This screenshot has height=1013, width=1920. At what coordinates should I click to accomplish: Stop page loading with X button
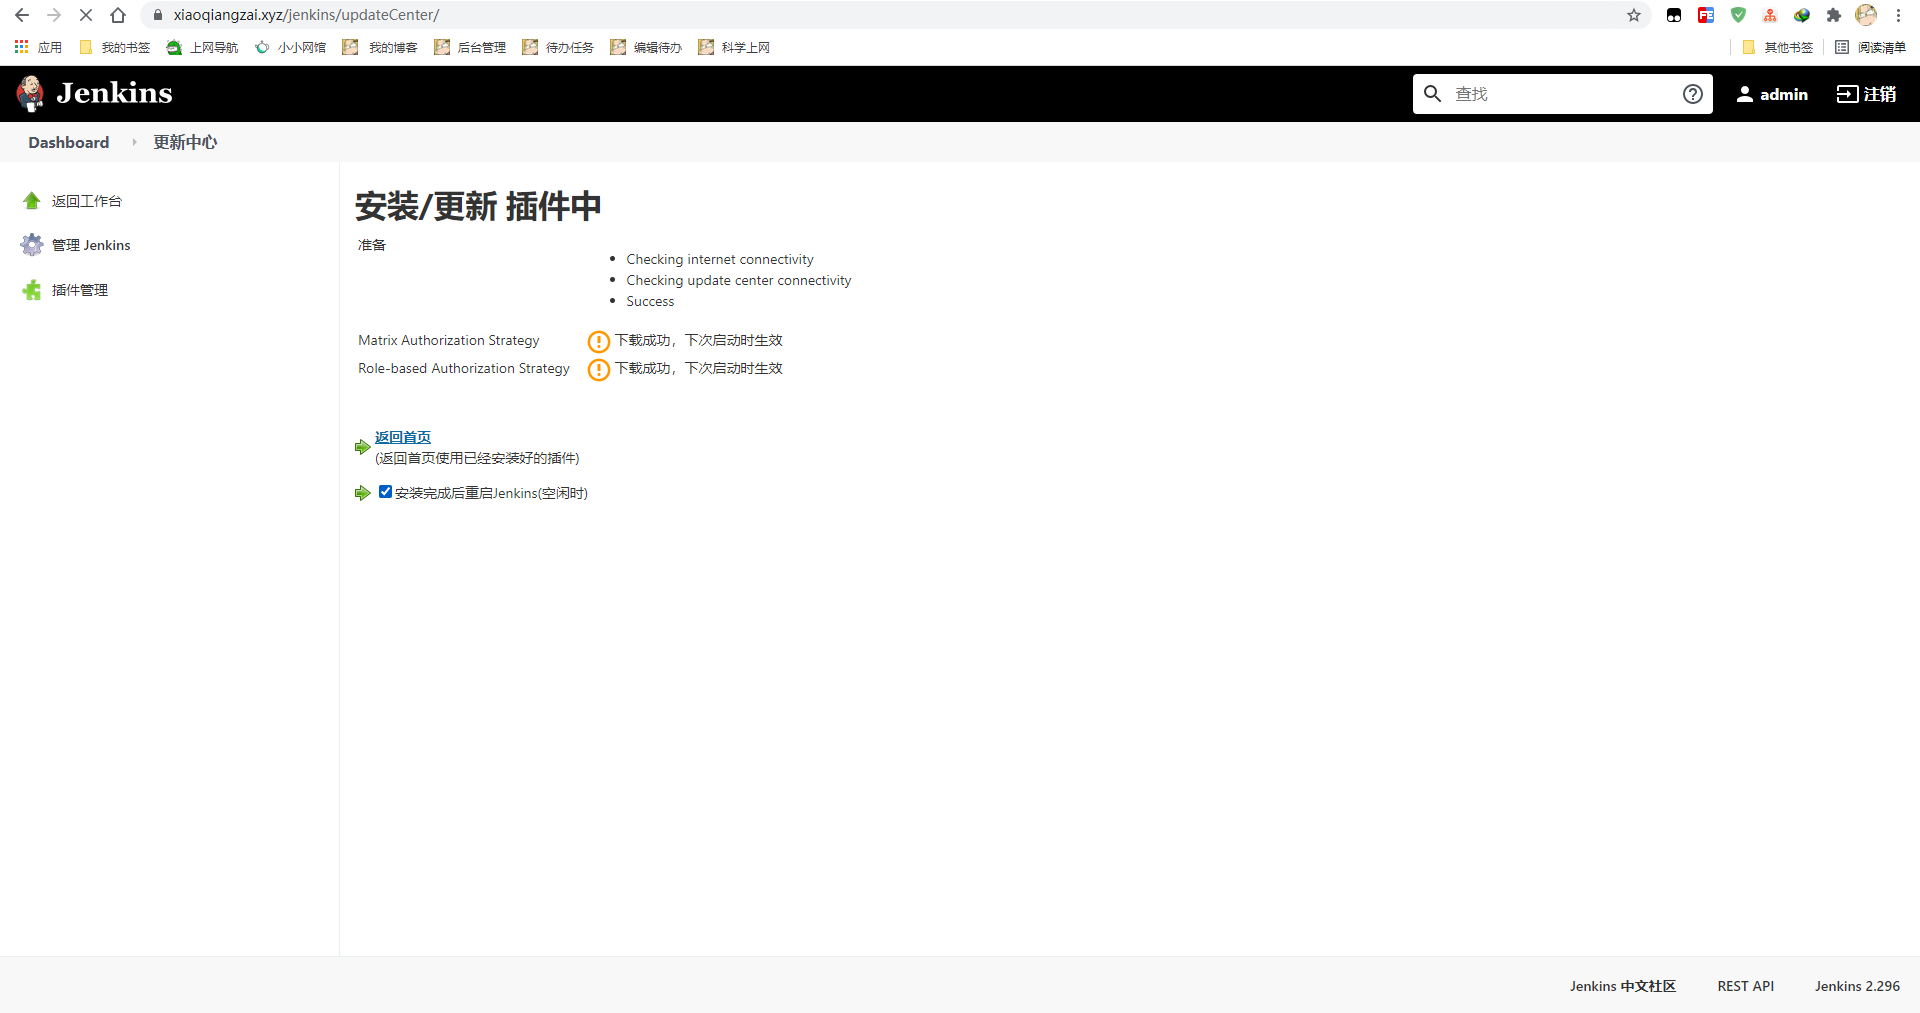click(x=86, y=15)
